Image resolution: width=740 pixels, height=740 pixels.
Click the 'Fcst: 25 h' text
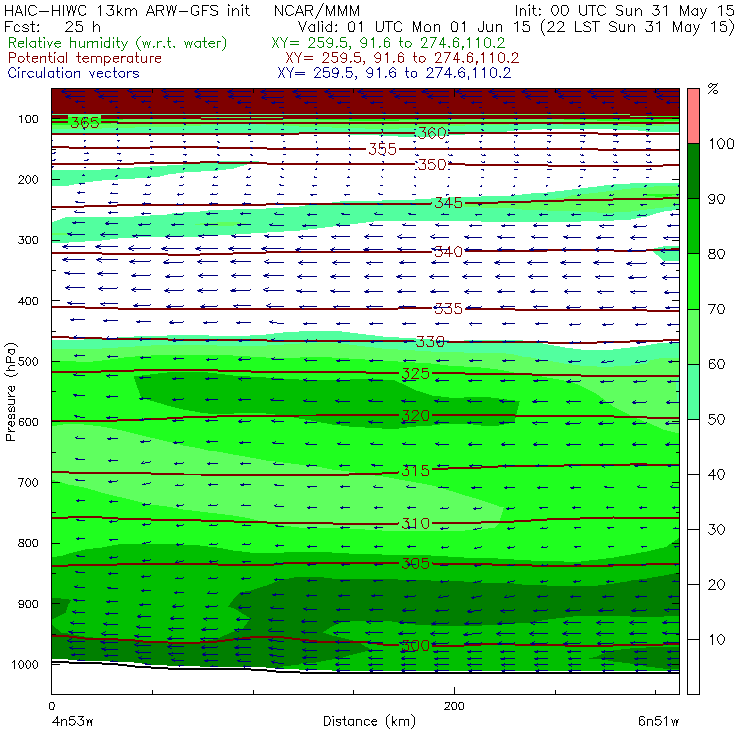point(52,26)
